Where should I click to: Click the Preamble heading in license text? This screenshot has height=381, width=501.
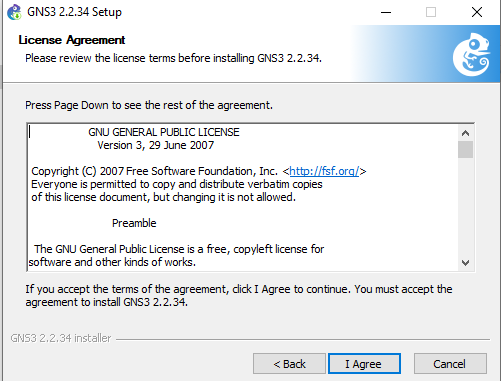pyautogui.click(x=134, y=223)
